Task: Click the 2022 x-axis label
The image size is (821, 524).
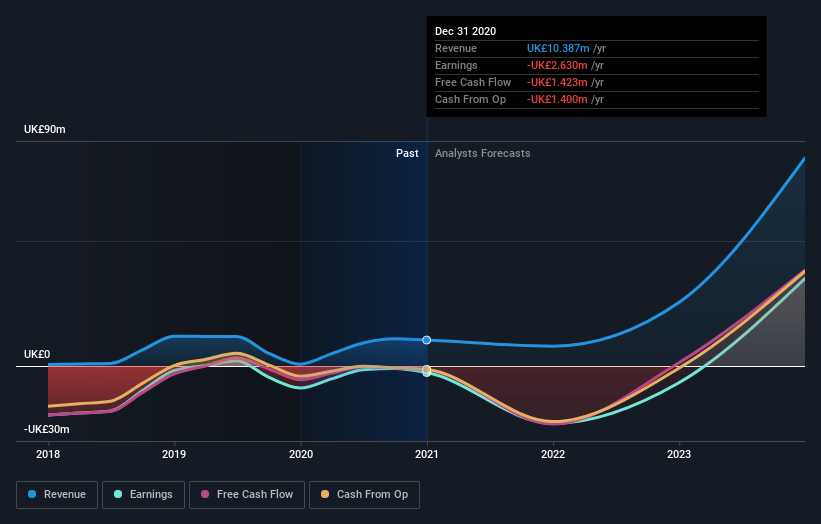Action: (x=553, y=454)
